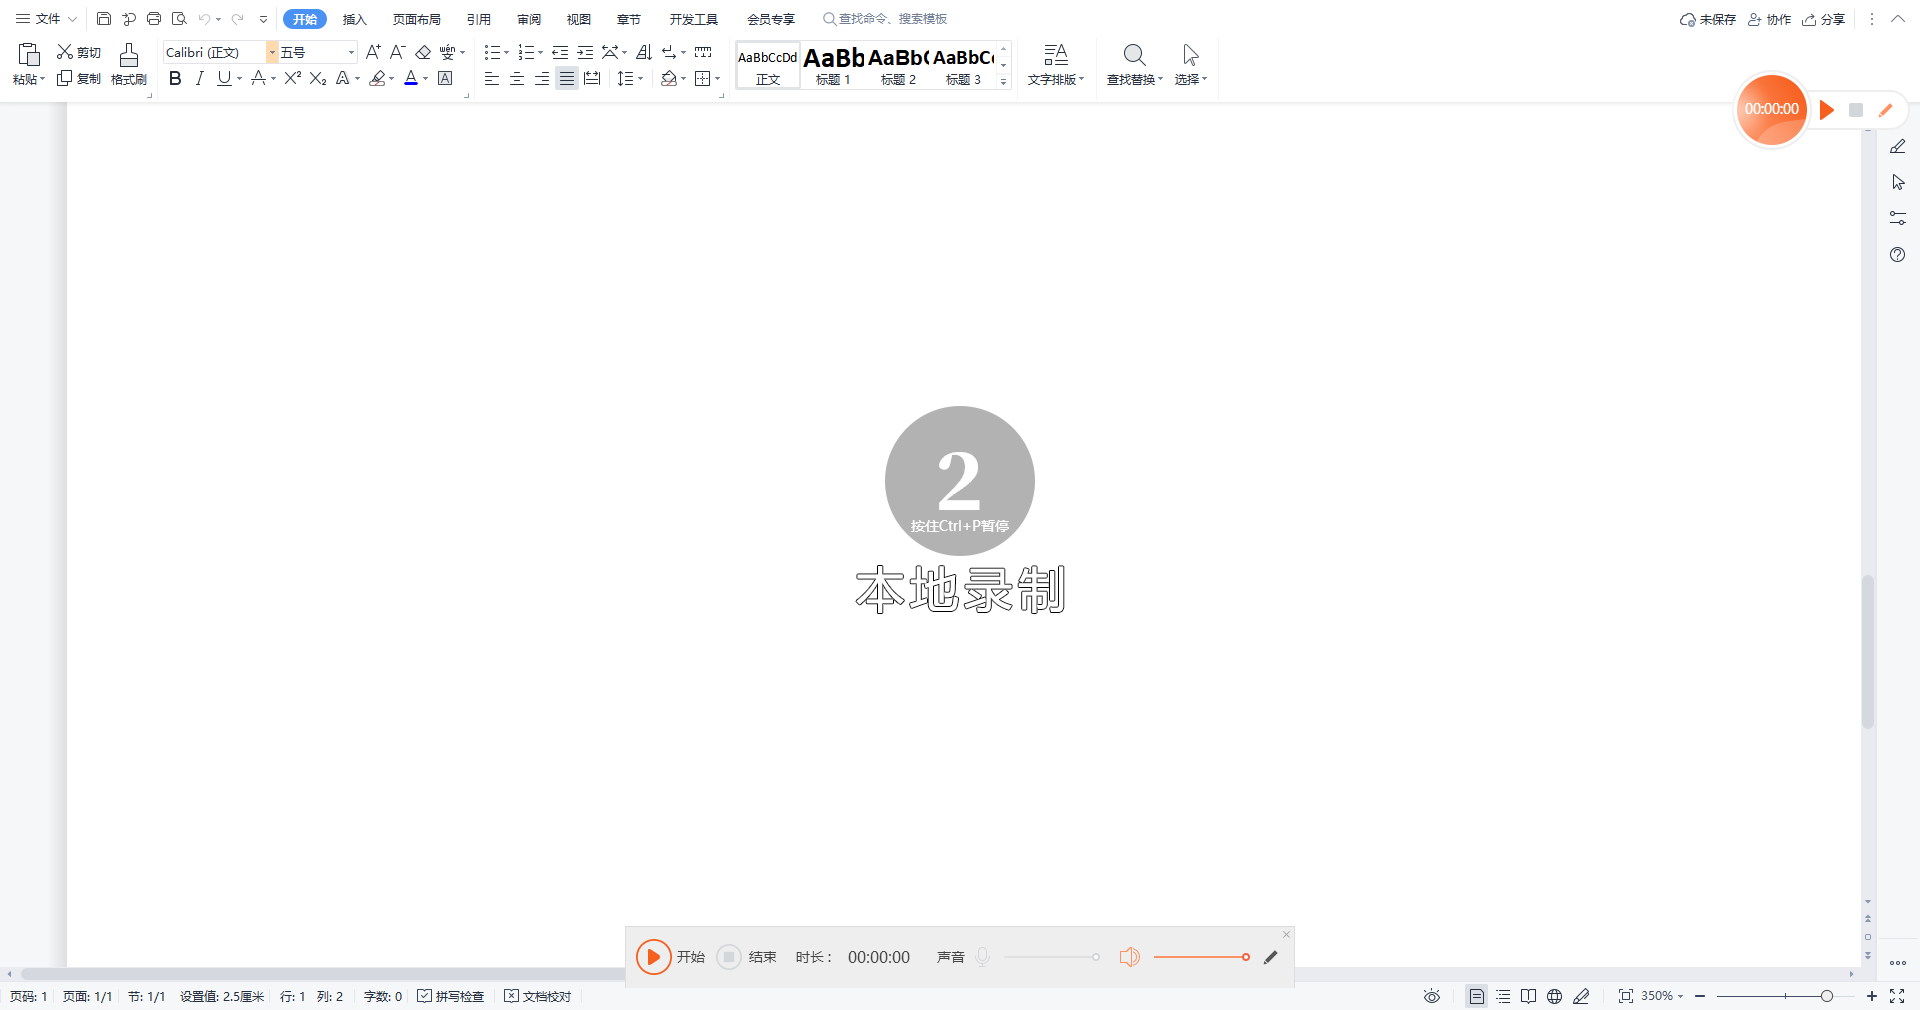Open the font name dropdown arrow
The height and width of the screenshot is (1010, 1920).
tap(272, 52)
